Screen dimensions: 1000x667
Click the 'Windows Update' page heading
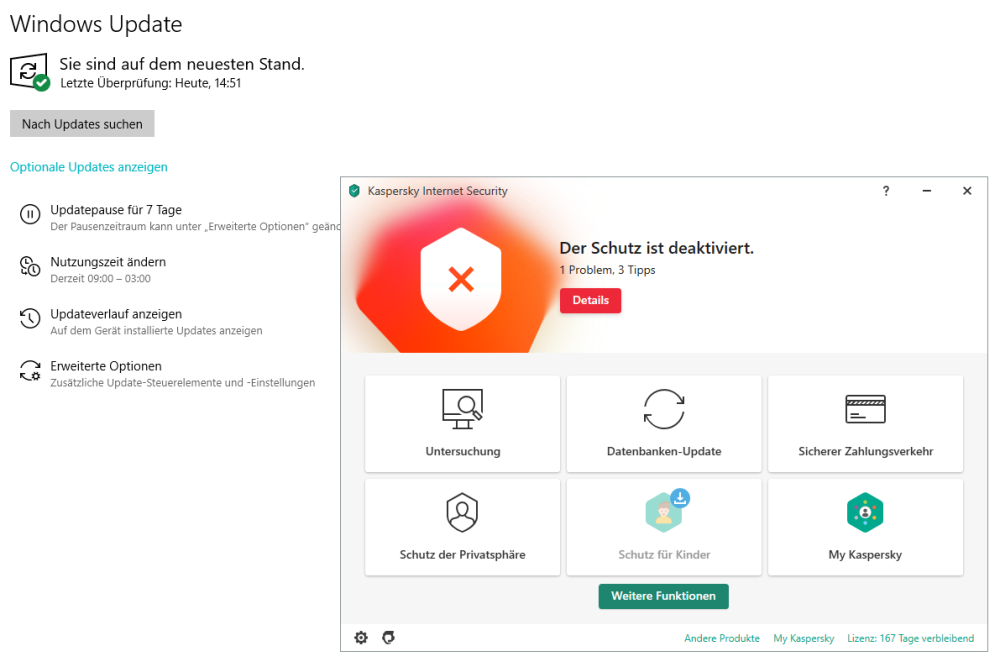point(96,24)
